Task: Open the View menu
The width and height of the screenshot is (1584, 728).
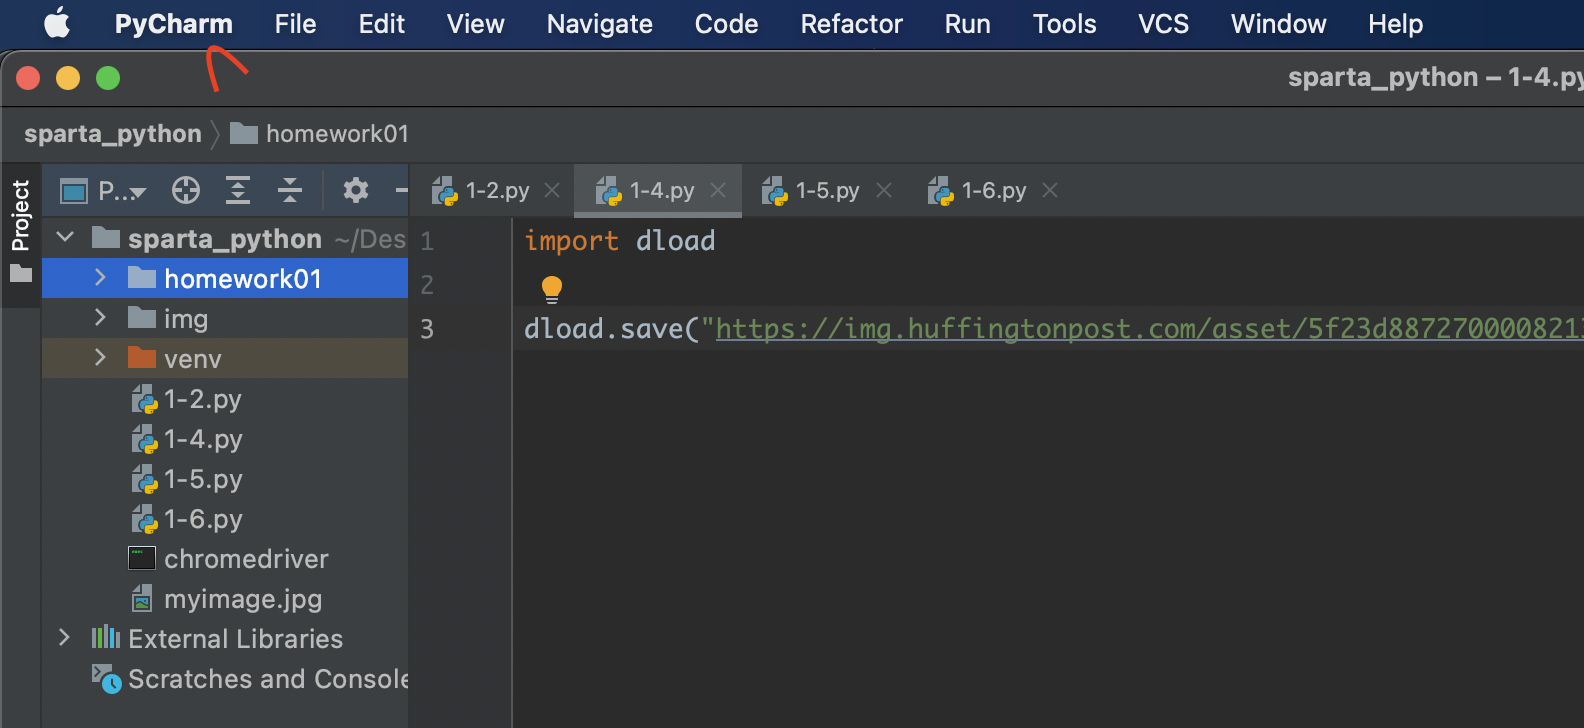Action: click(x=475, y=23)
